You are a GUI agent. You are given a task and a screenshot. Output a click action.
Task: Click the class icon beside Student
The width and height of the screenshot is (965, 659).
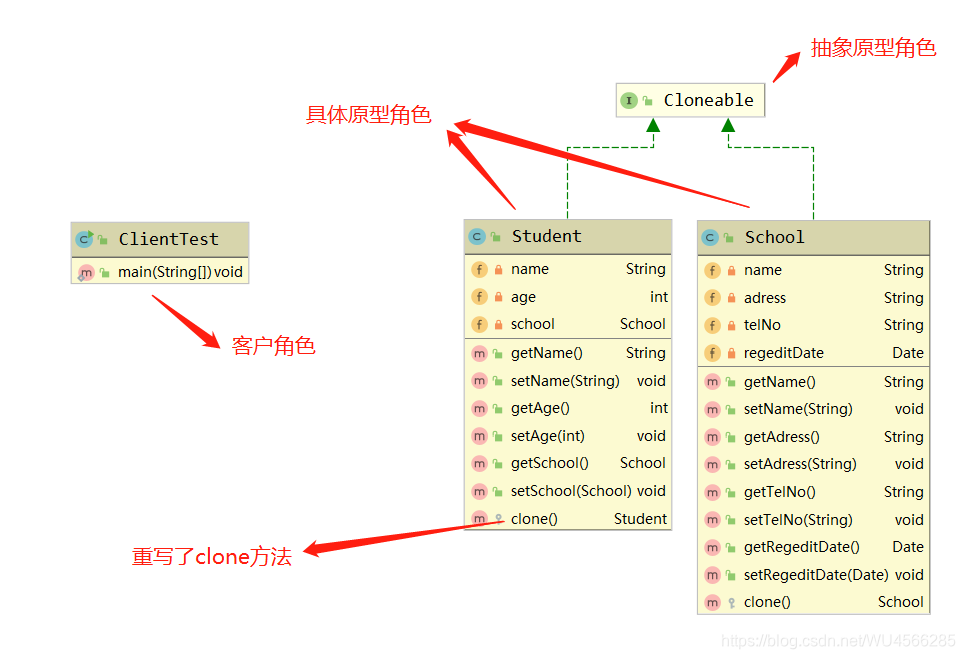pos(477,237)
